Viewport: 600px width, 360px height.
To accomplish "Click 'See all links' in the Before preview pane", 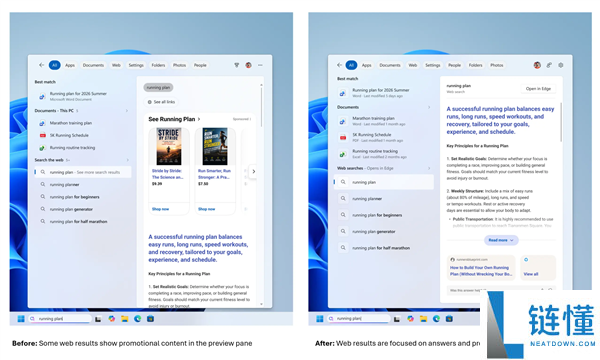I will point(161,102).
